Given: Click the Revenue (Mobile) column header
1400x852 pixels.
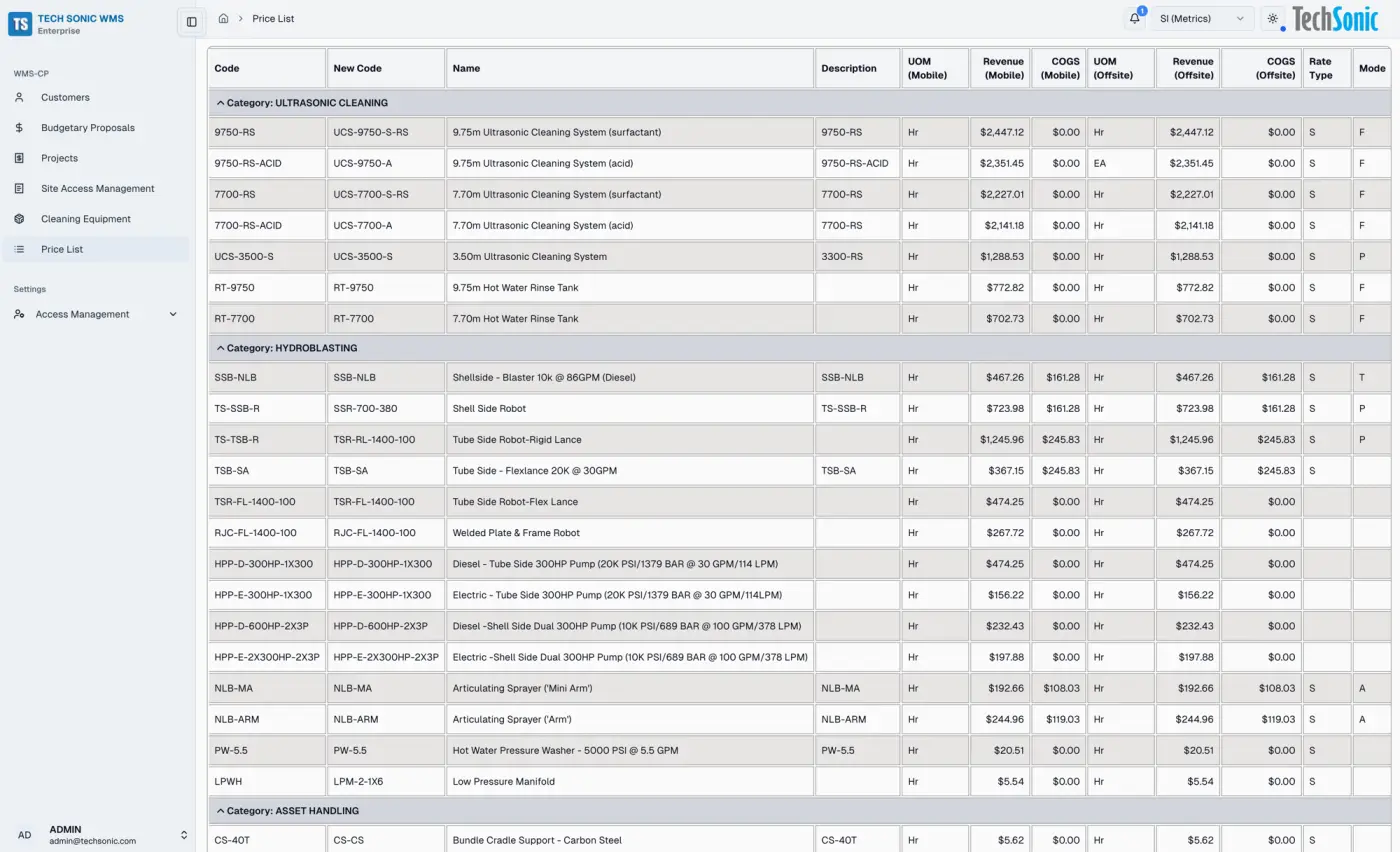Looking at the screenshot, I should (1000, 68).
